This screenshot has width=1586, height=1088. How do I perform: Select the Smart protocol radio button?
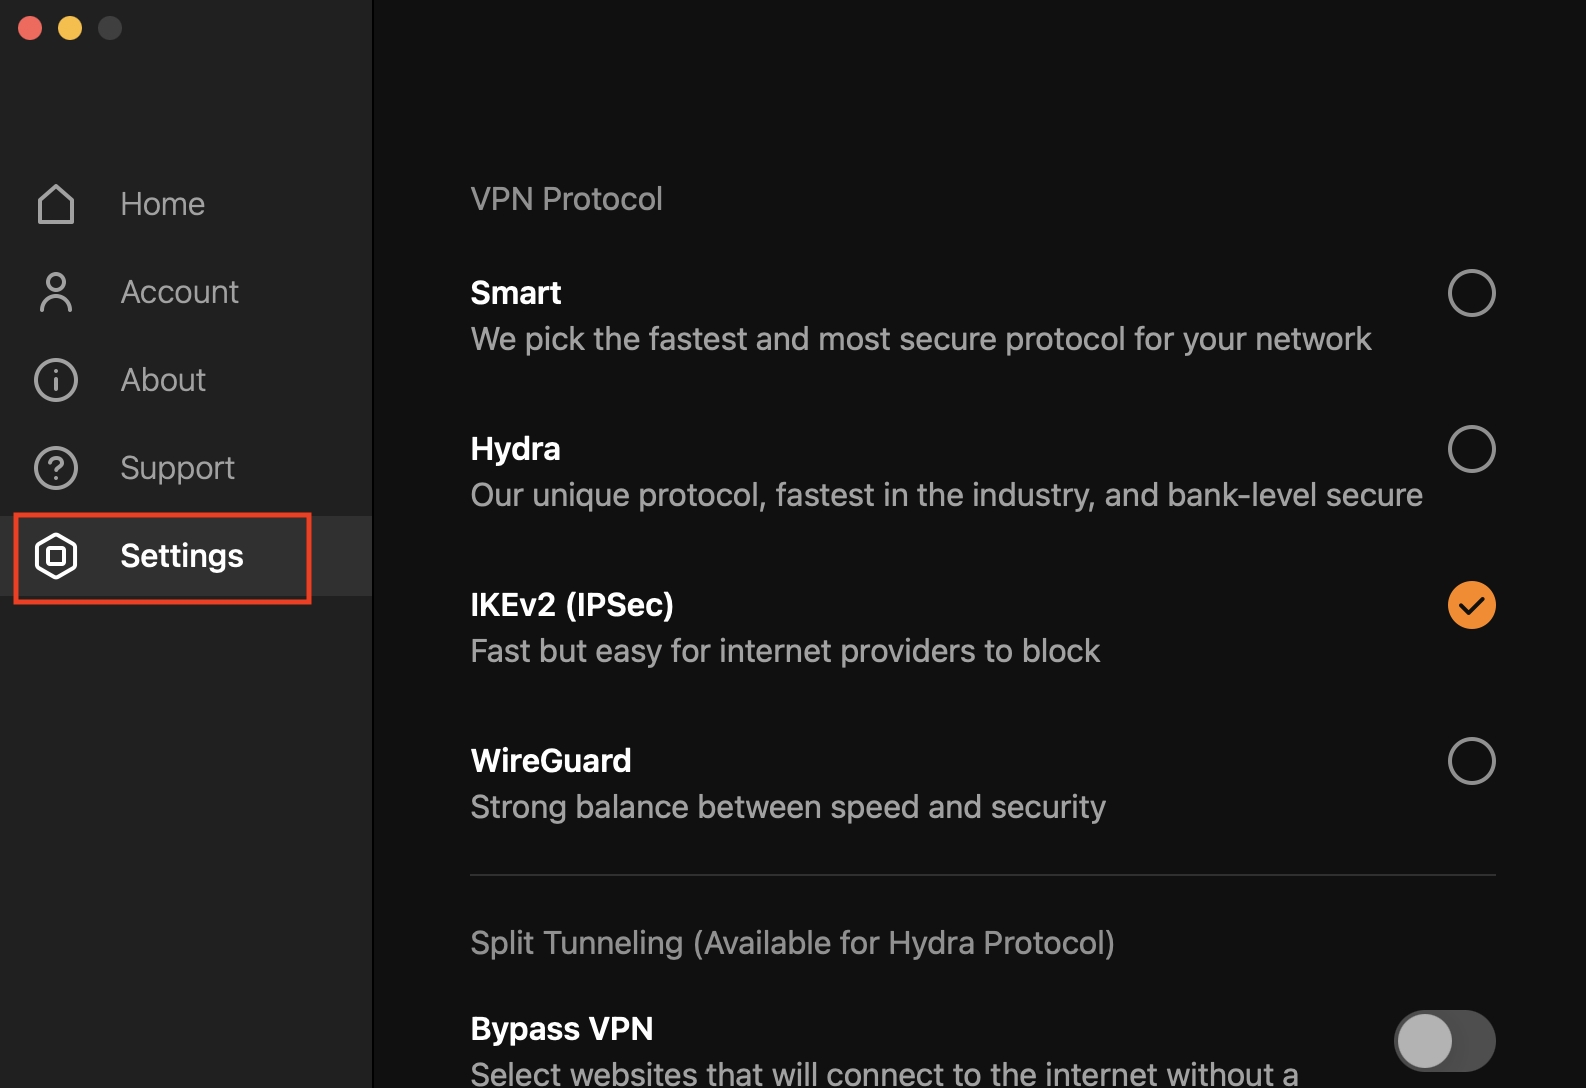1472,293
